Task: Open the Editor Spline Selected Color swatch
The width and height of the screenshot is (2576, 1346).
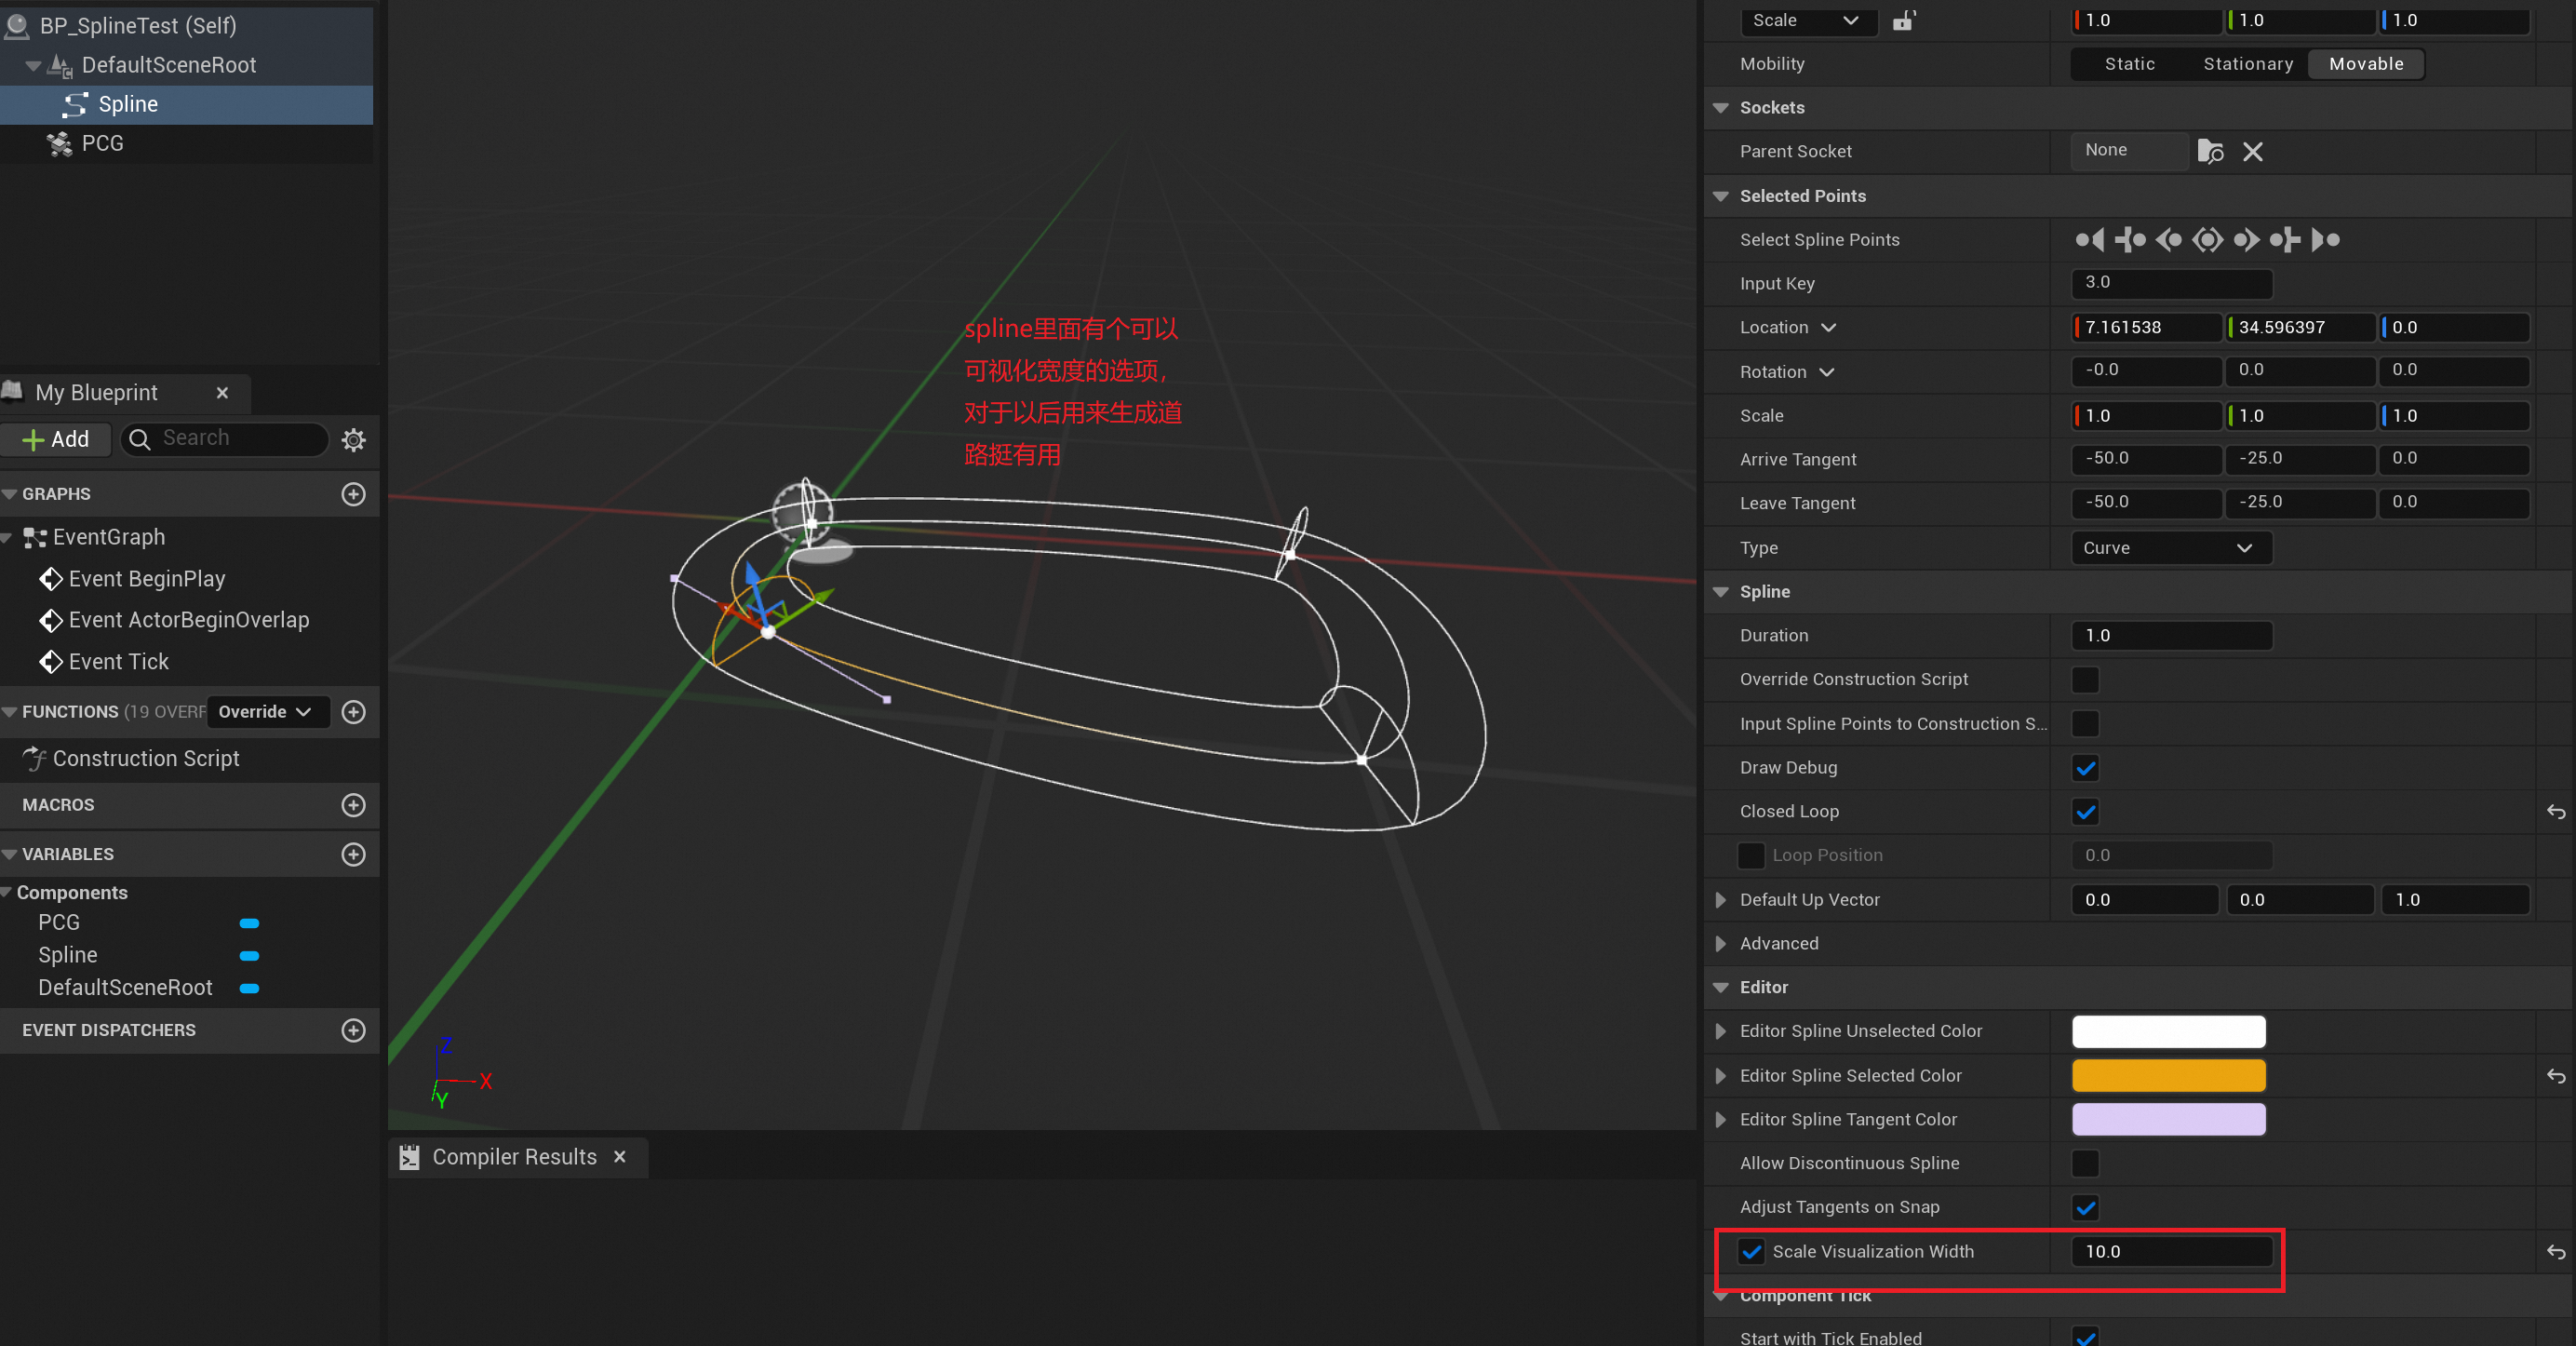Action: point(2167,1075)
